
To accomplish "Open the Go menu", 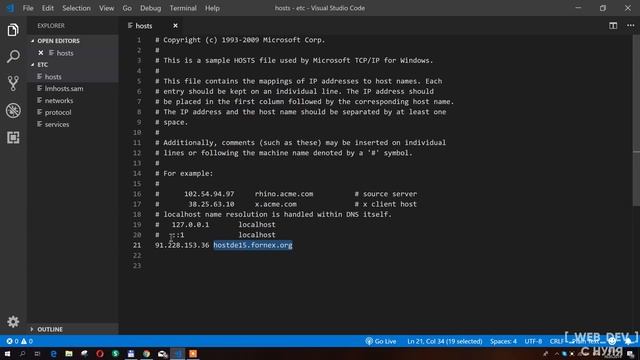I will click(127, 8).
